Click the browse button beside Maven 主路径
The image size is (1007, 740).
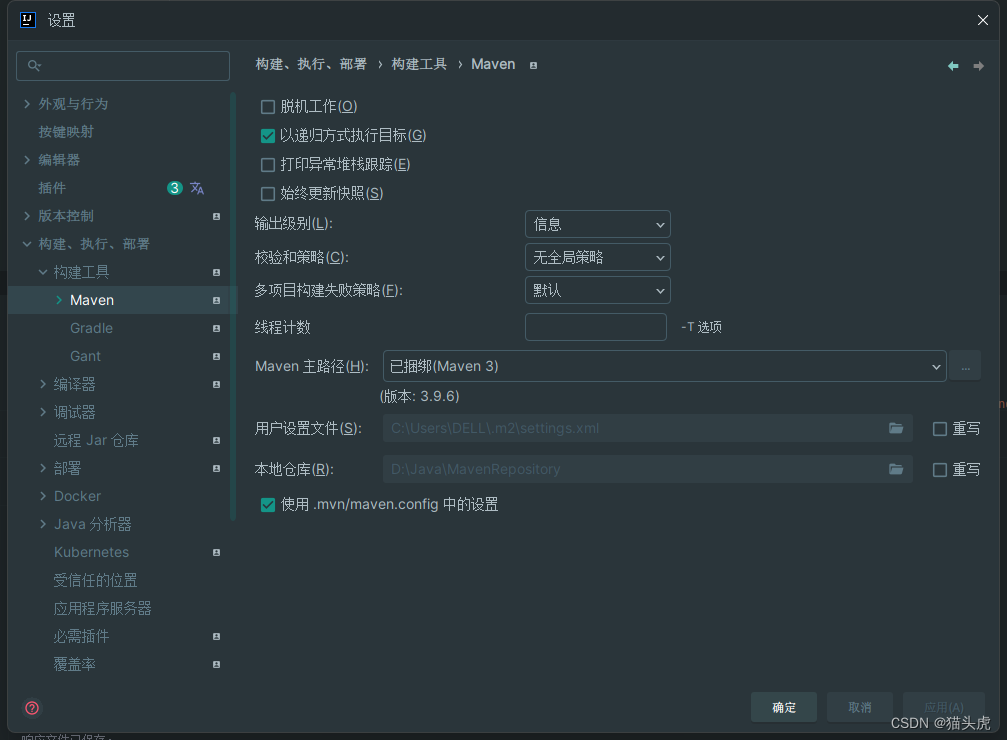(965, 366)
